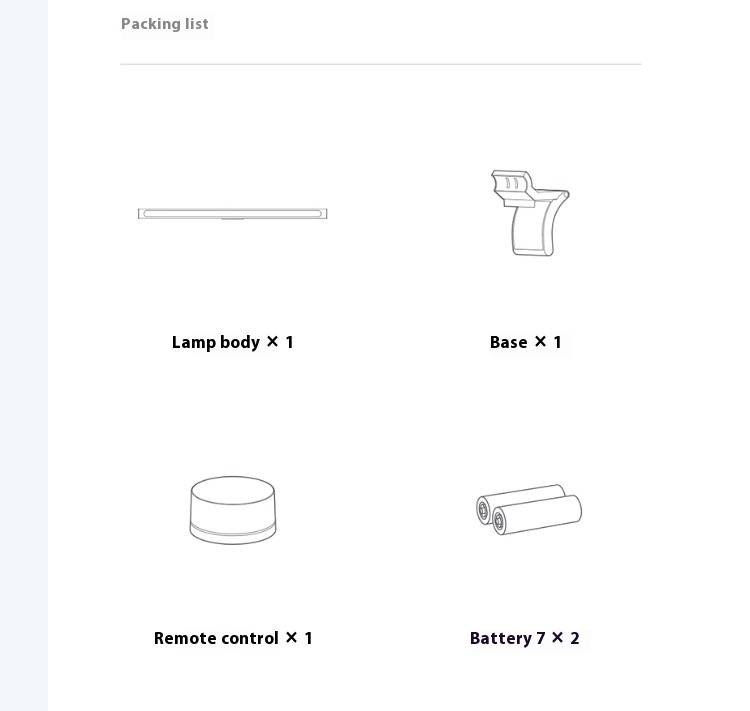Click the front battery in the pair
The image size is (750, 711).
click(537, 515)
